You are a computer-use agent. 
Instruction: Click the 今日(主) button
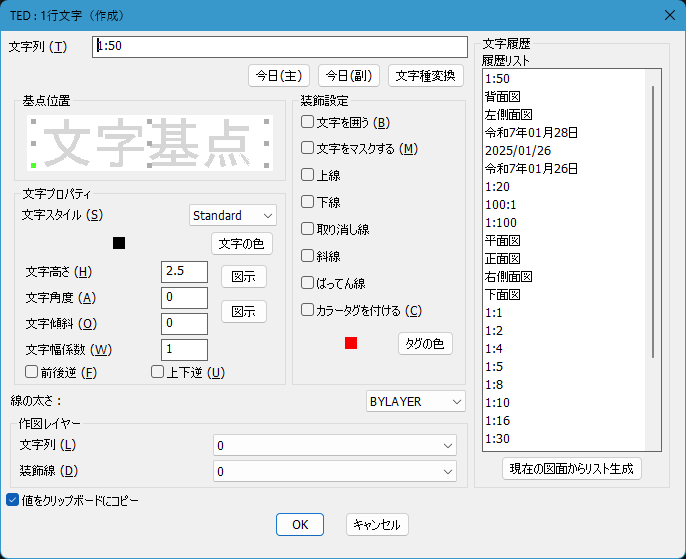click(279, 76)
